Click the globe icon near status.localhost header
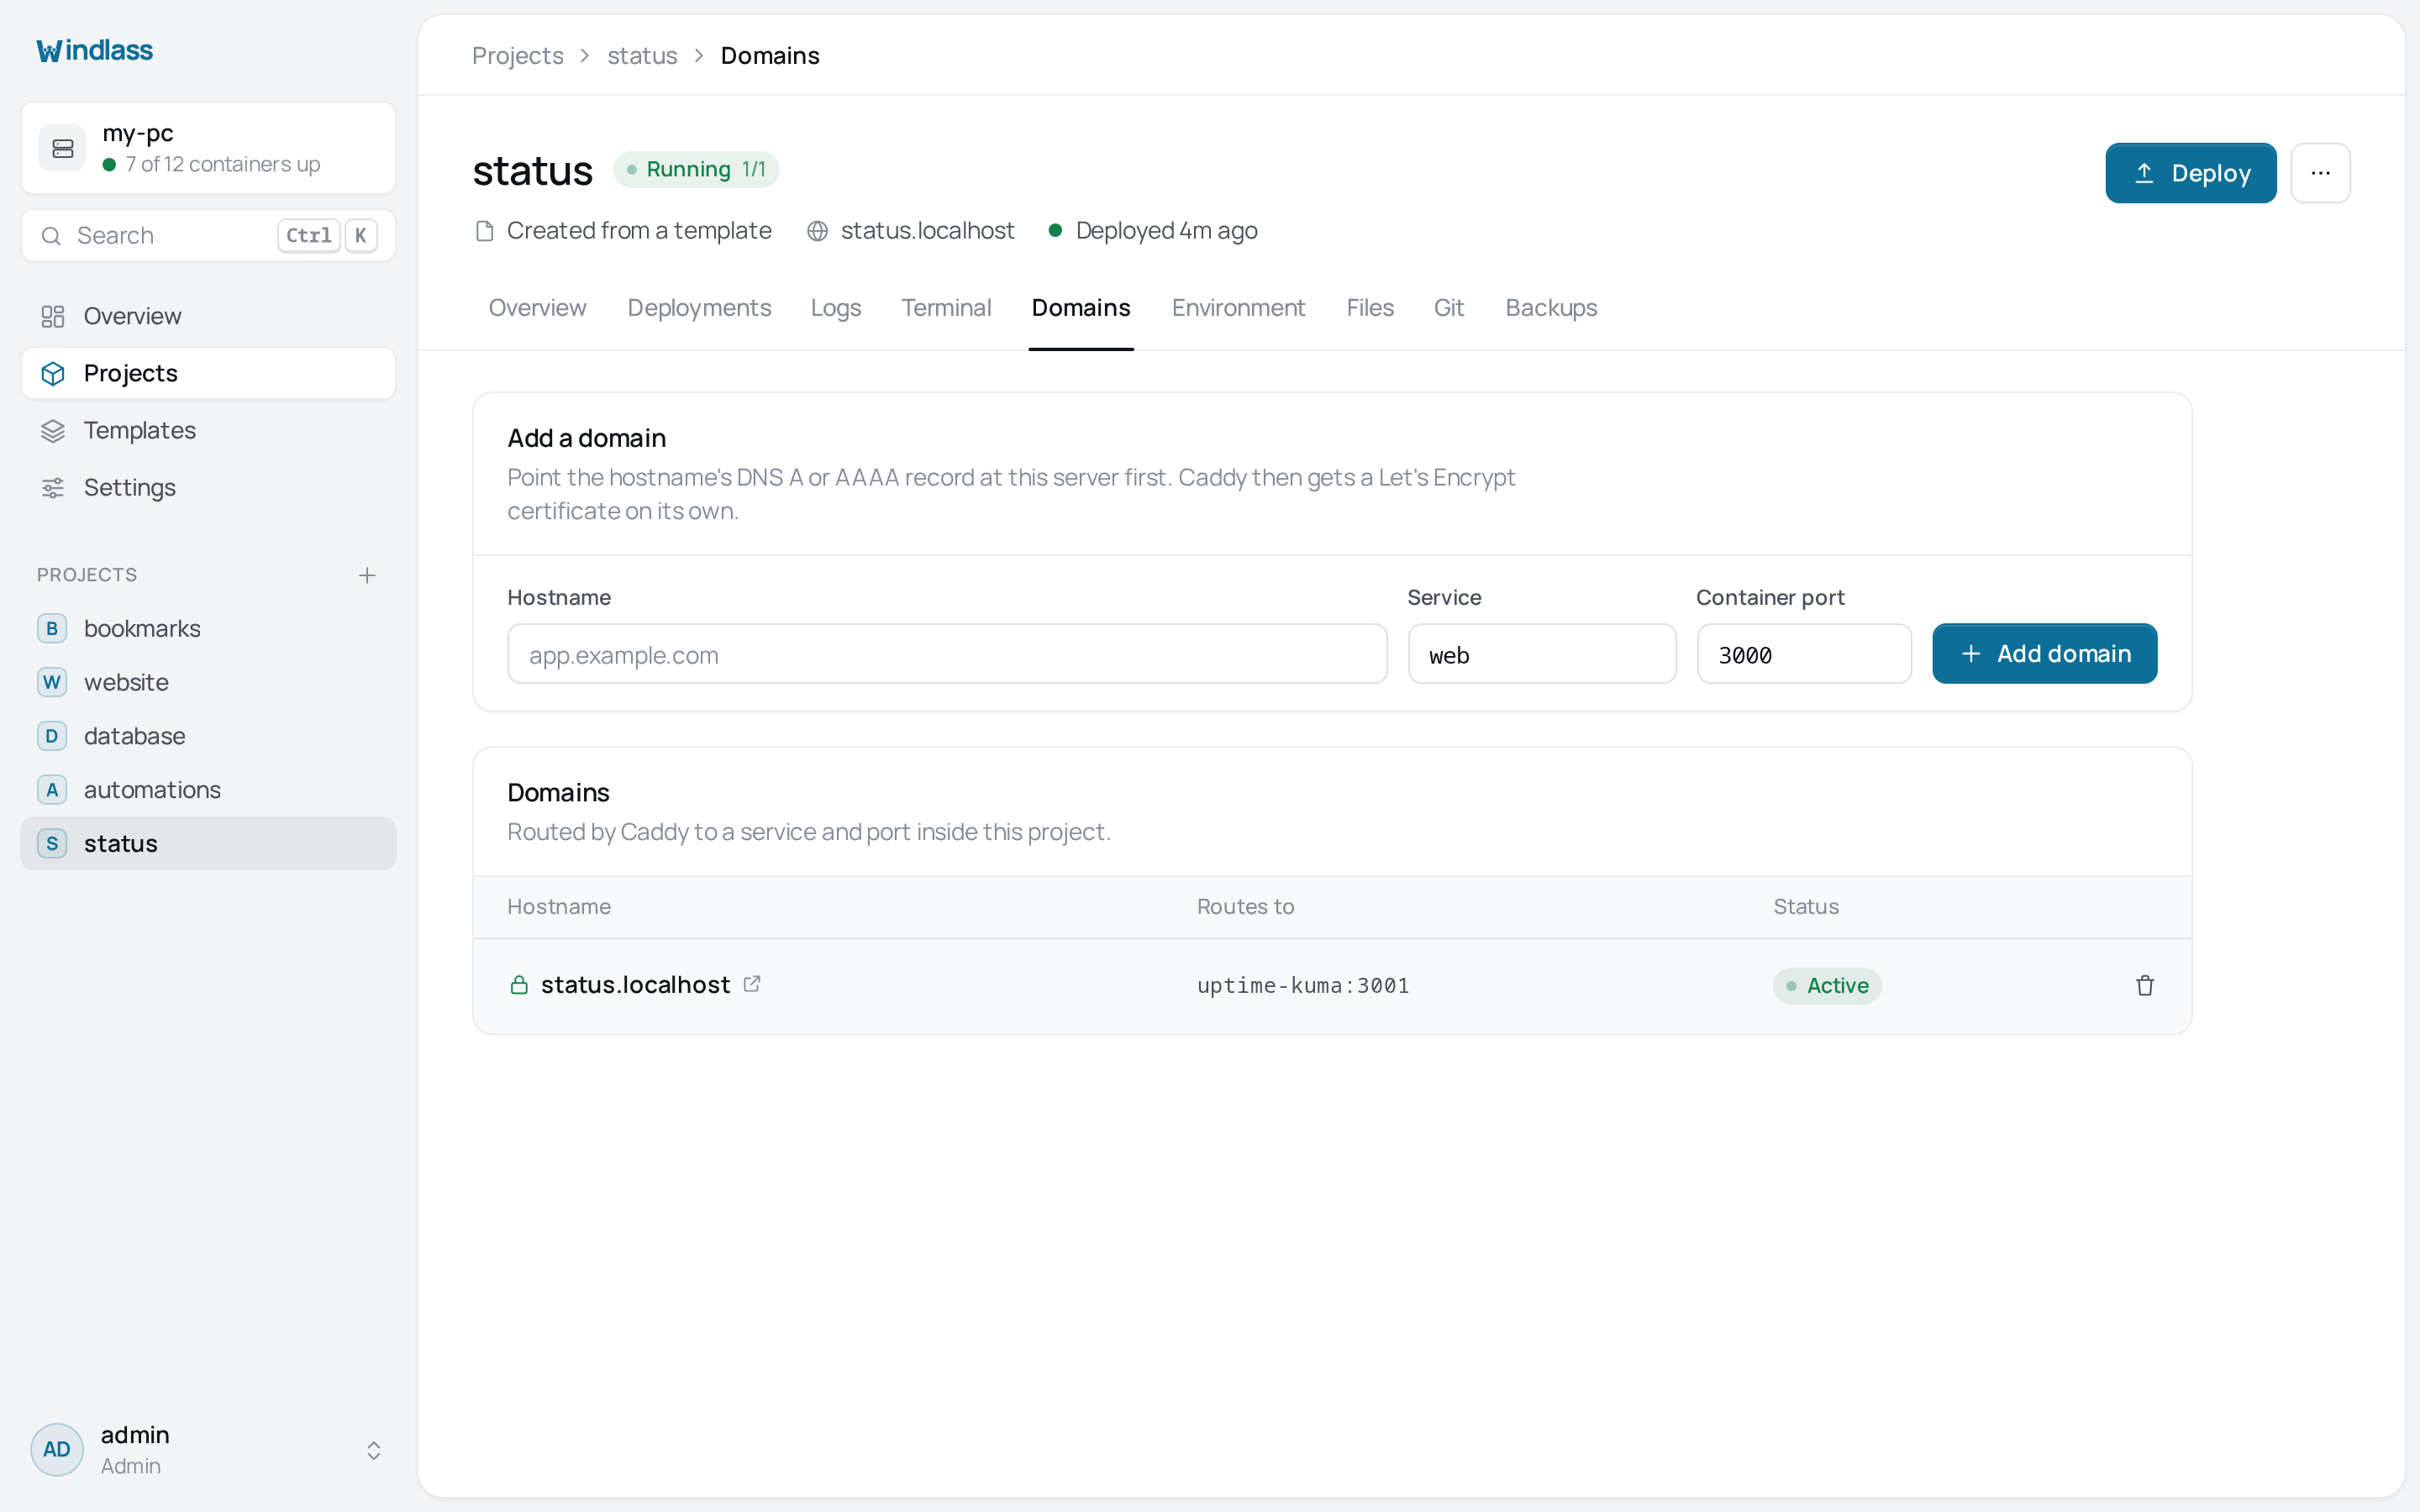 817,231
